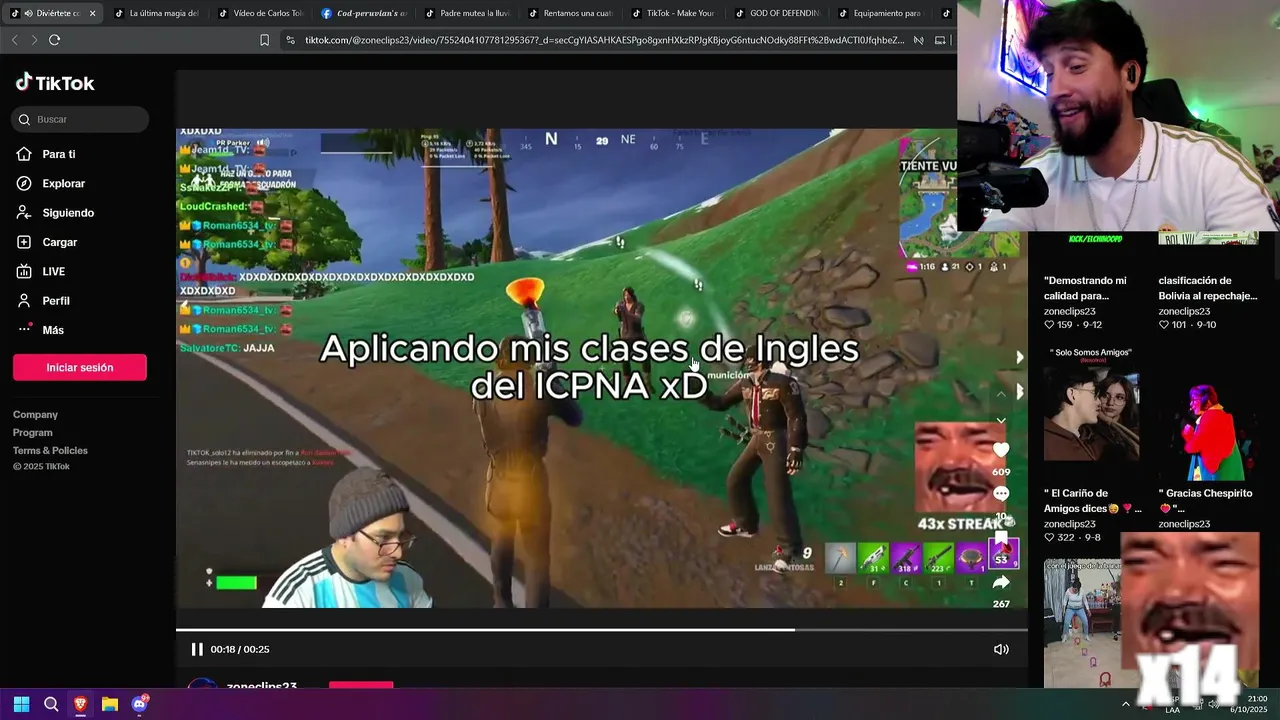Like the clasificación de Bolivia video with 101 heart

[1164, 325]
